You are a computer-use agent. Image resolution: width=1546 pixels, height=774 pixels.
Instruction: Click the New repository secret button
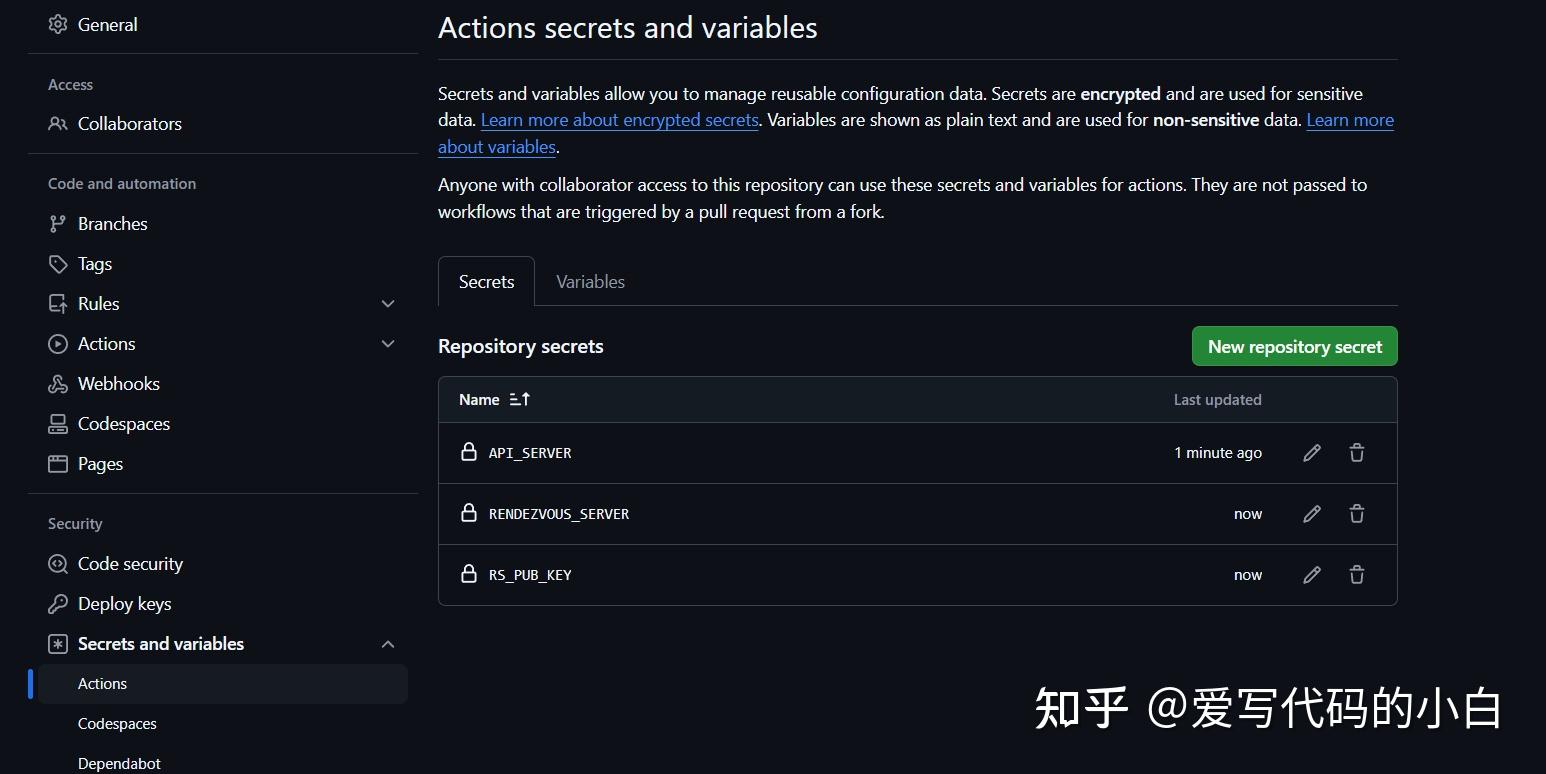1294,346
